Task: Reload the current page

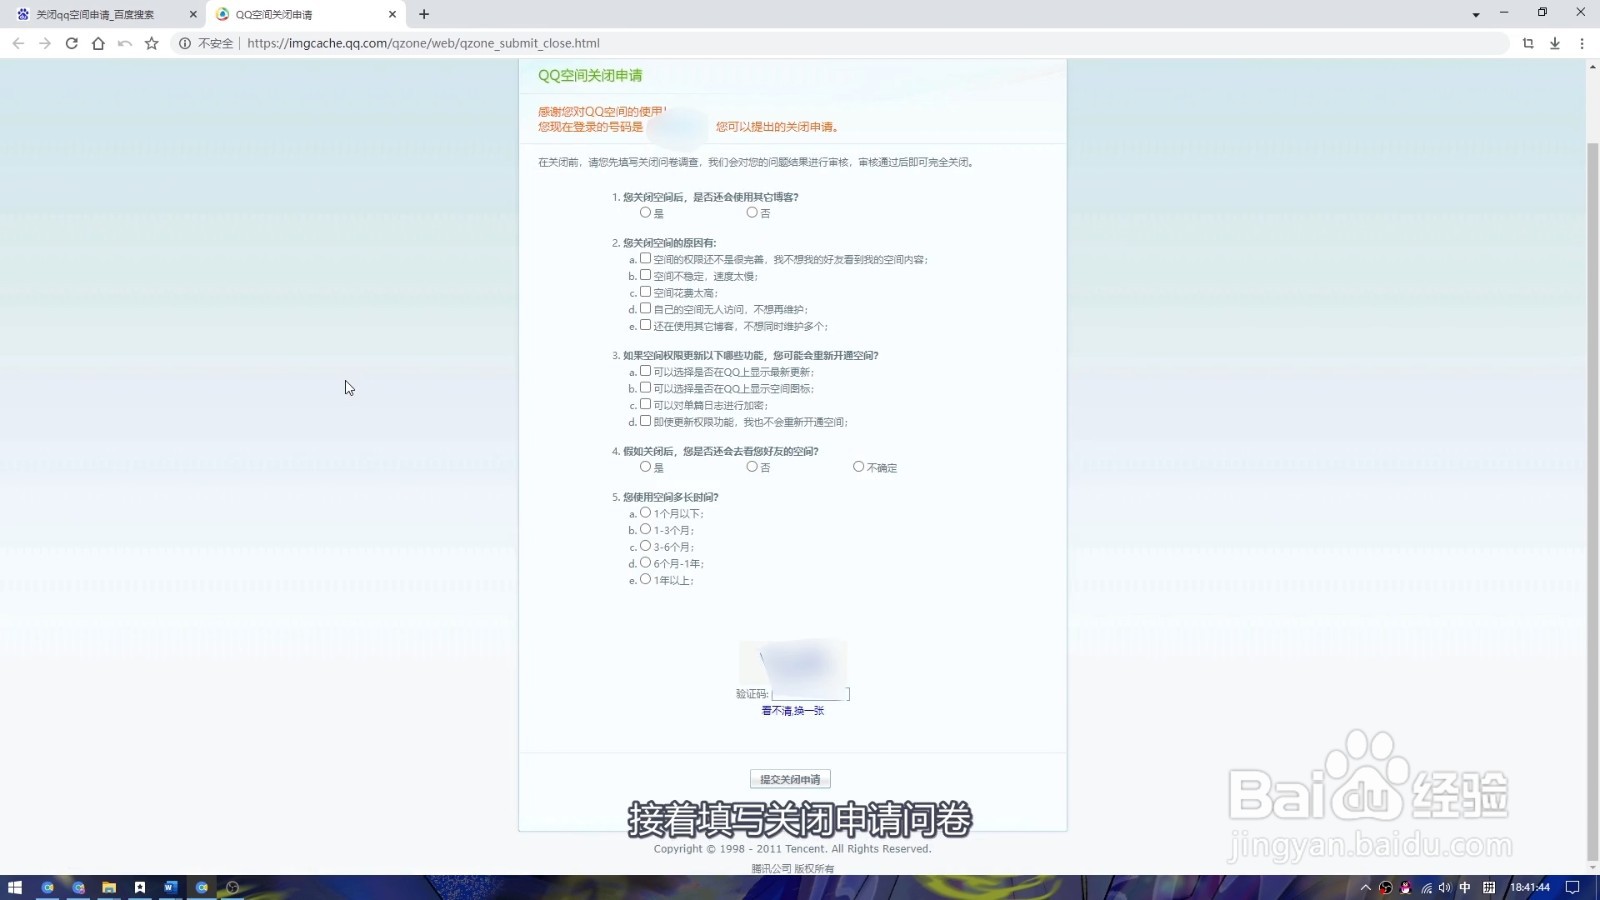Action: pos(71,43)
